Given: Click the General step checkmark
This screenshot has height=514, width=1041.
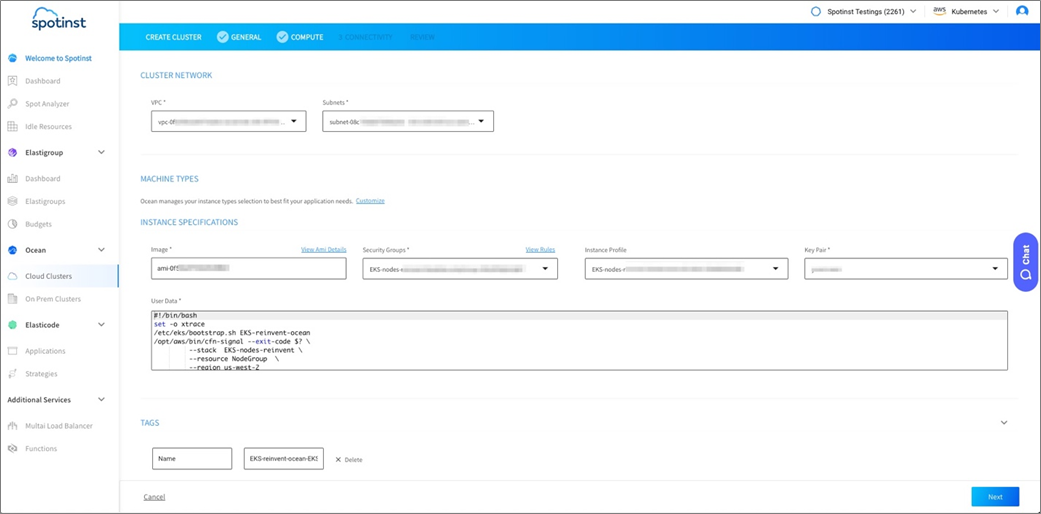Looking at the screenshot, I should click(223, 37).
